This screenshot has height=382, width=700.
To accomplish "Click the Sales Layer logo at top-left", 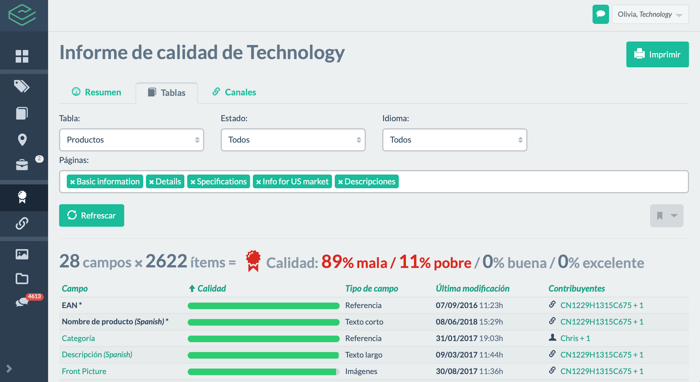I will (x=22, y=14).
